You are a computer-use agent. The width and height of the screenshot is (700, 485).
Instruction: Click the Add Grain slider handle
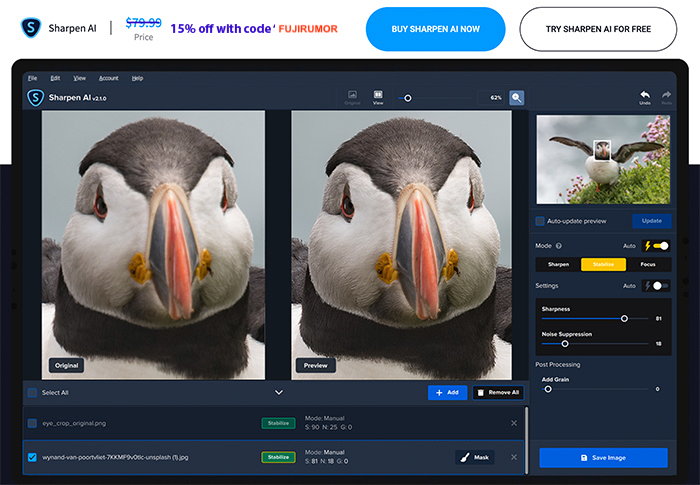(x=548, y=389)
